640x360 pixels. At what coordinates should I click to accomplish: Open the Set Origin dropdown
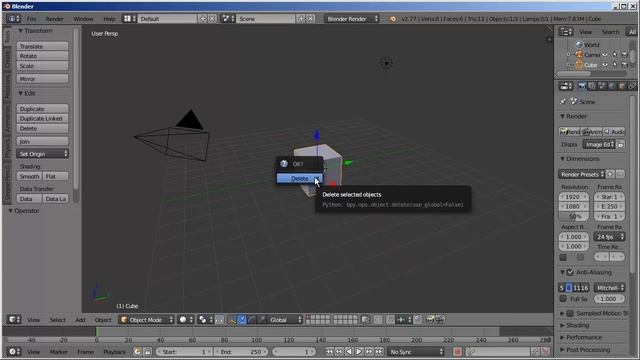42,154
